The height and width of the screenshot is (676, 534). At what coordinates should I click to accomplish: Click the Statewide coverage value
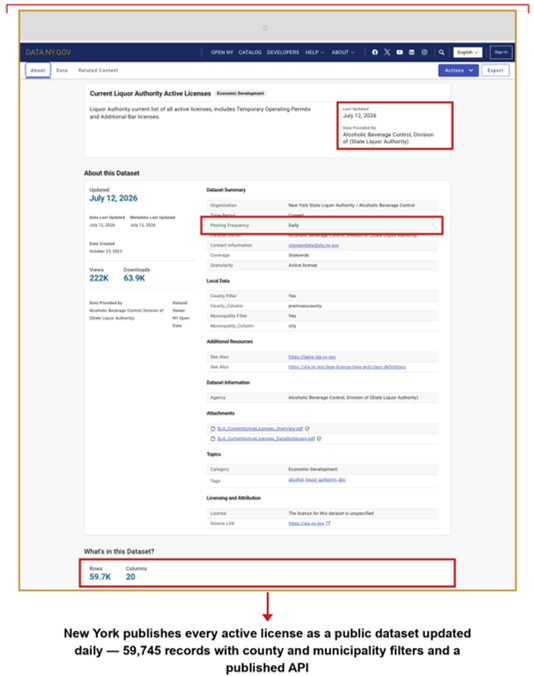point(298,255)
